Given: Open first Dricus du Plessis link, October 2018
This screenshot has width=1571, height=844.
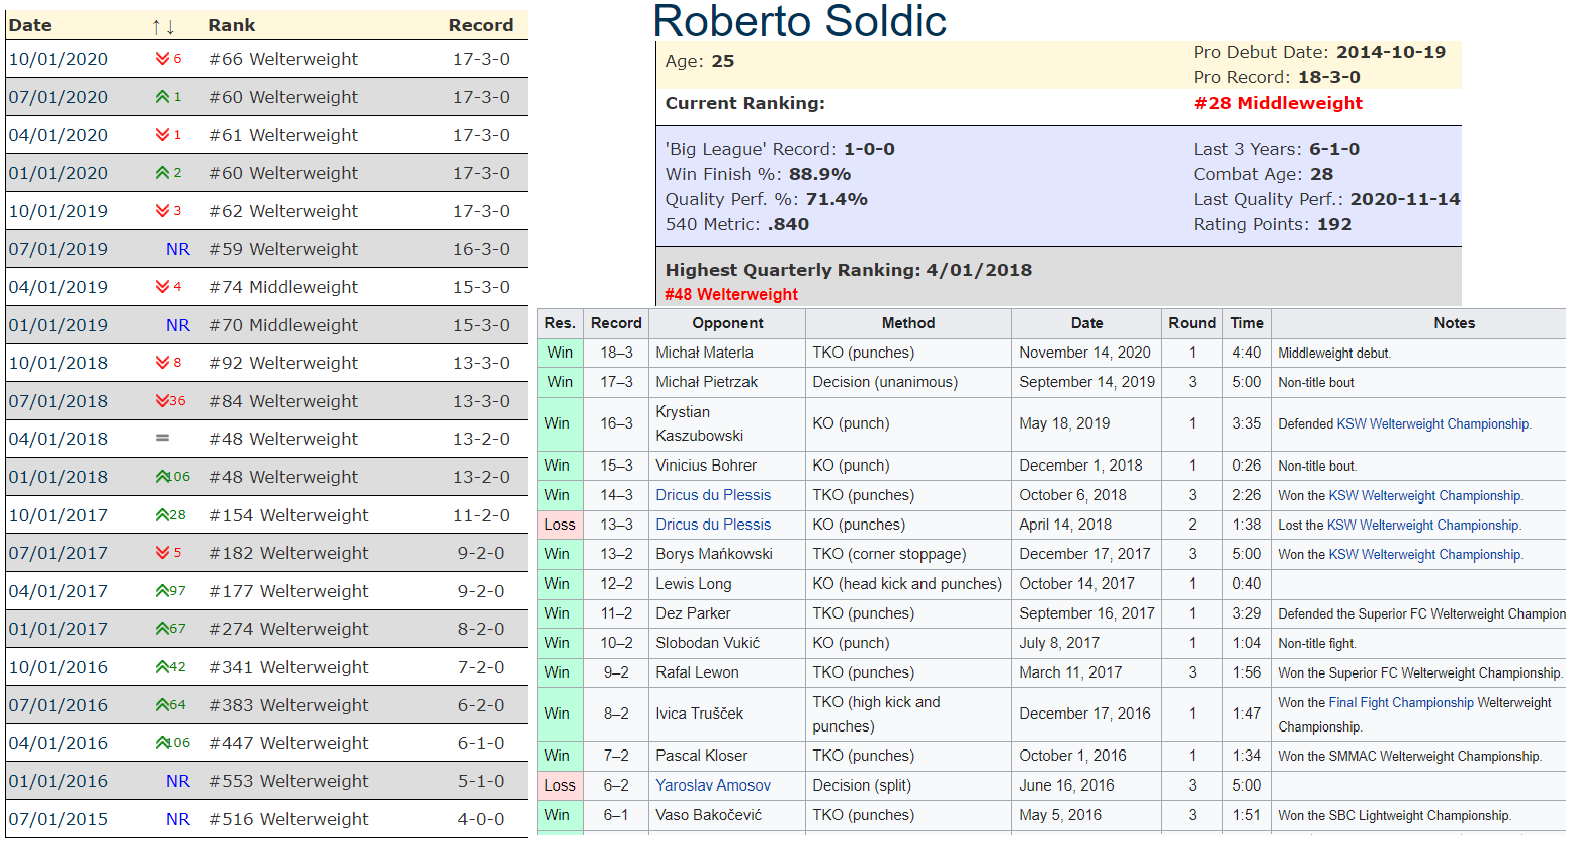Looking at the screenshot, I should [x=713, y=495].
